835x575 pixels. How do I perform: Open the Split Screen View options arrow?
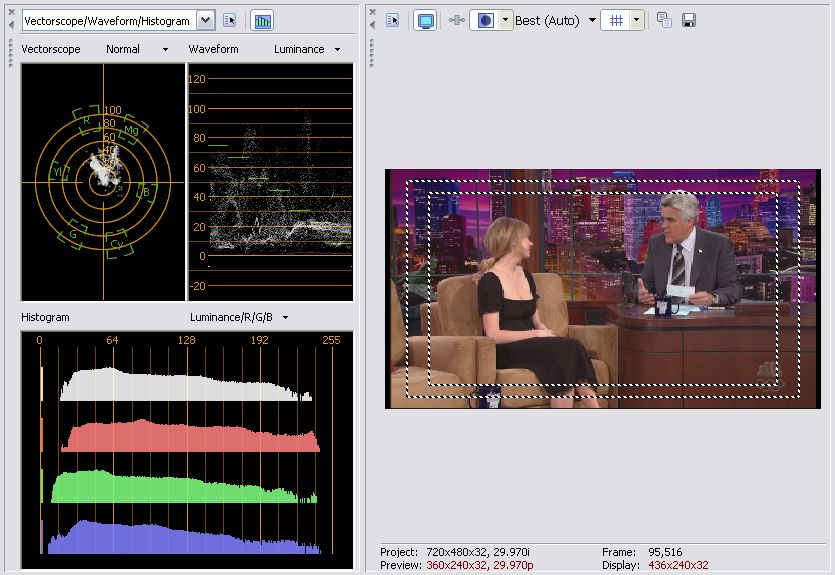click(x=505, y=21)
